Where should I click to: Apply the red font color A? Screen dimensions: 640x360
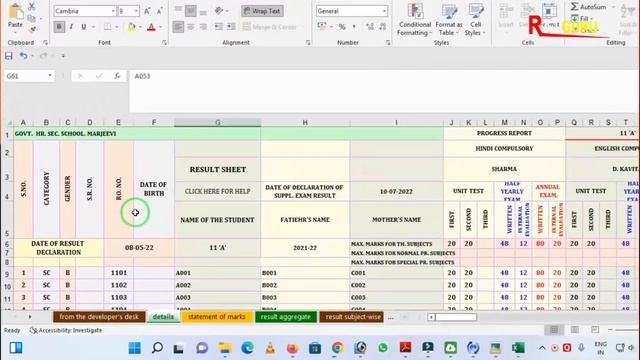pyautogui.click(x=151, y=27)
